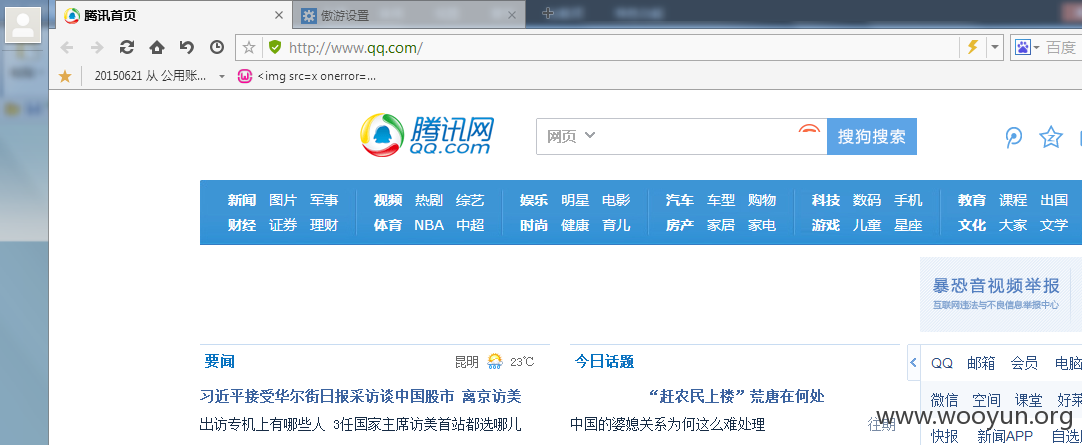The height and width of the screenshot is (445, 1082).
Task: Open the 微信 link
Action: click(944, 400)
